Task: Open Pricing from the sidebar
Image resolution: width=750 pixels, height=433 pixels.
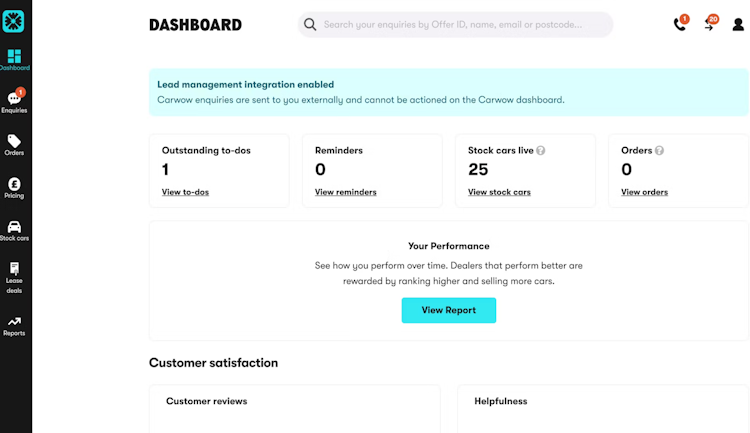Action: pyautogui.click(x=15, y=188)
